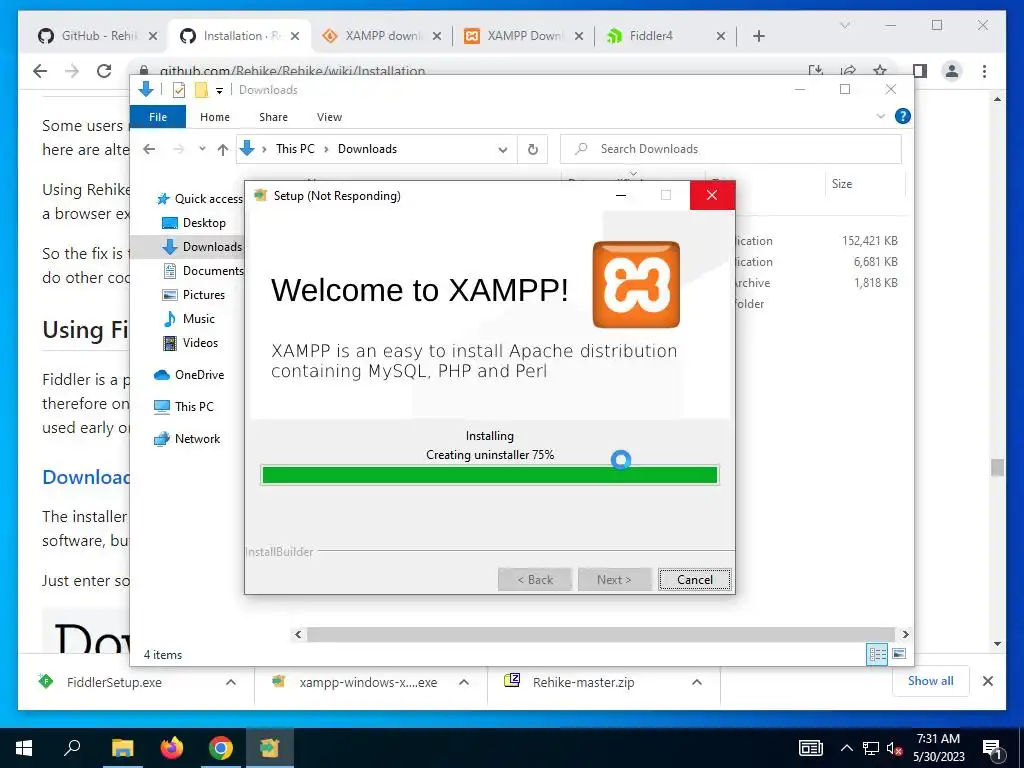Switch to GitHub Rehike first browser tab
This screenshot has width=1024, height=768.
tap(98, 36)
